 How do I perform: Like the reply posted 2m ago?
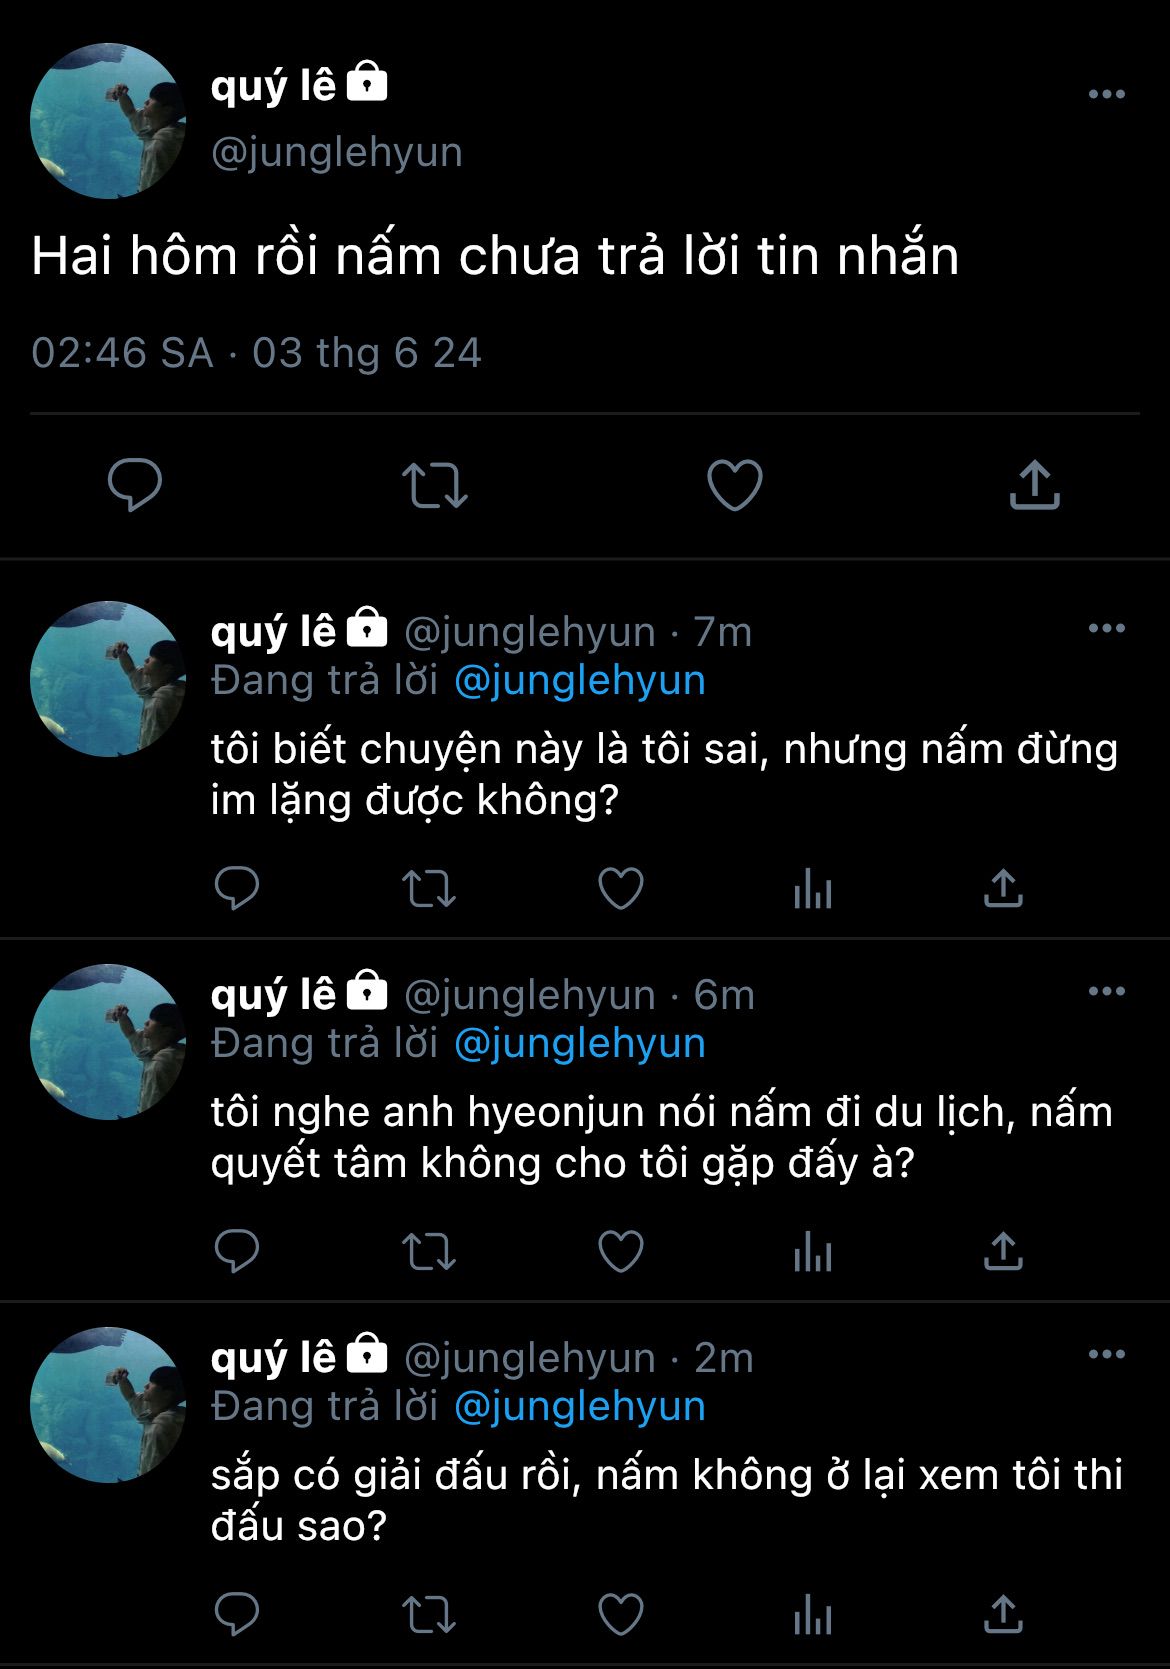(620, 1614)
